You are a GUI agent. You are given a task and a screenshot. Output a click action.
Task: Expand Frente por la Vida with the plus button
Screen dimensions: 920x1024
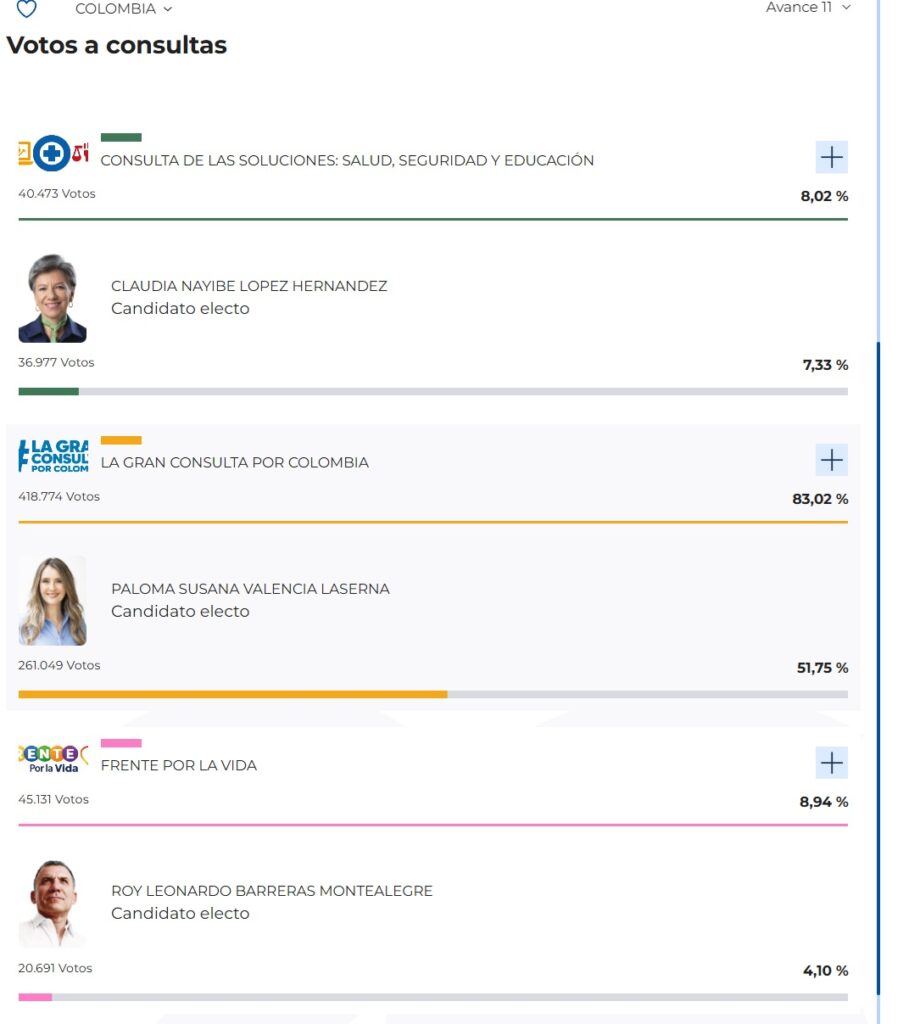point(830,763)
